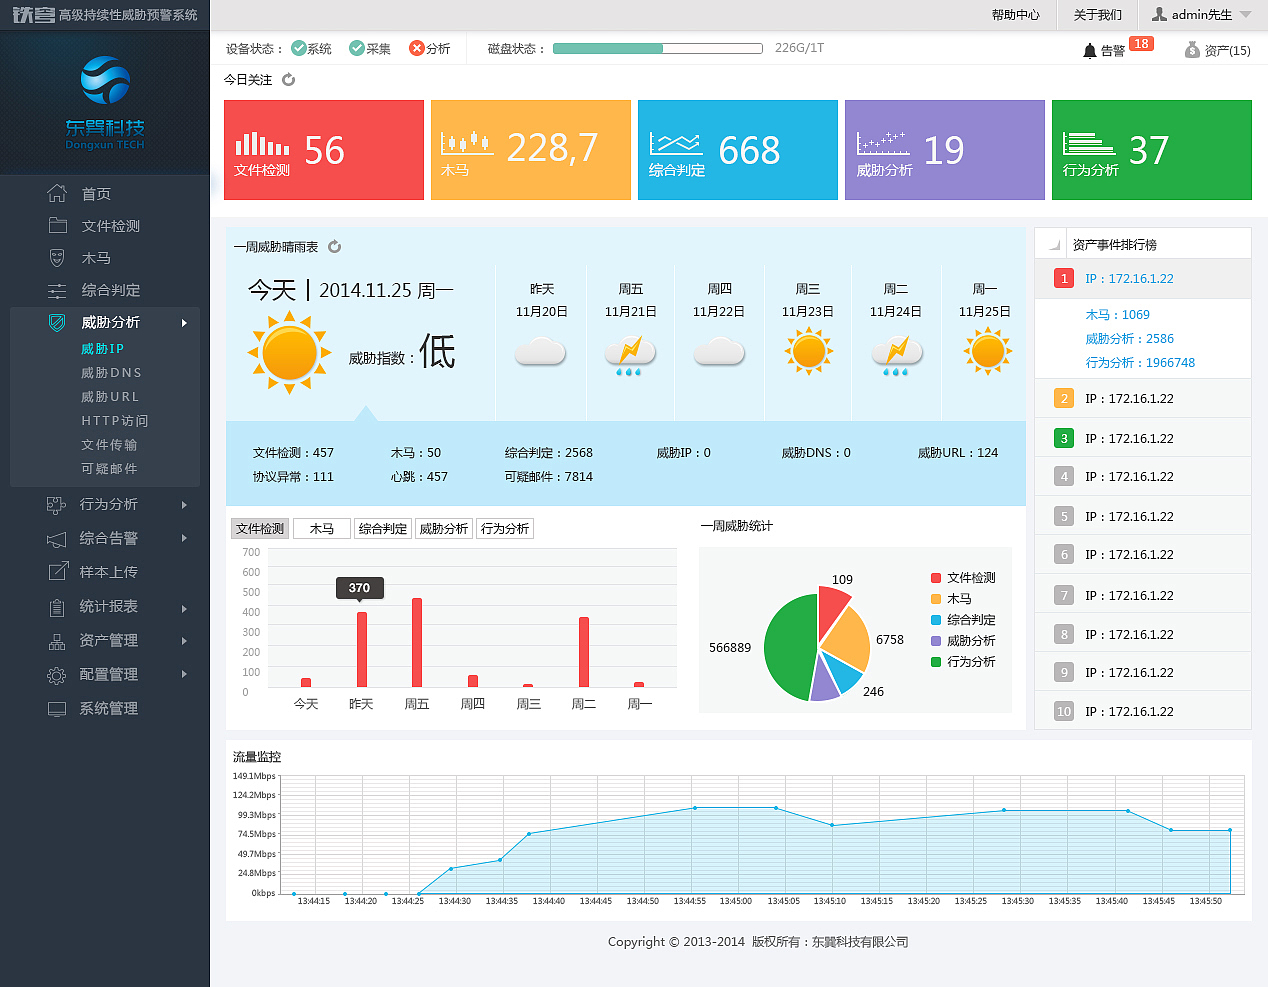
Task: Click the refresh icon next to 今日关注
Action: pyautogui.click(x=288, y=79)
